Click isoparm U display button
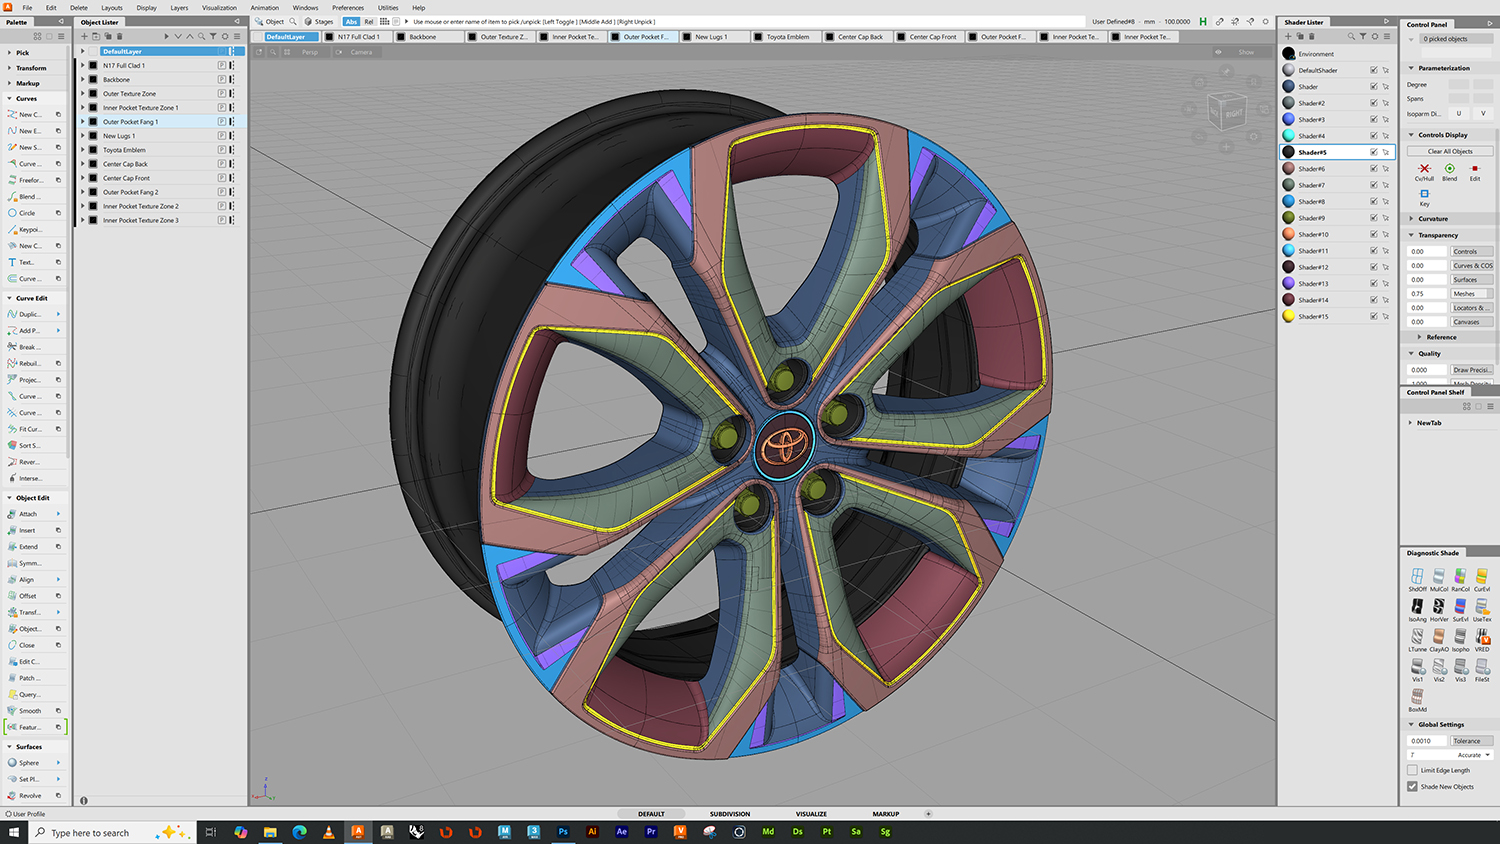The image size is (1500, 844). click(x=1459, y=113)
